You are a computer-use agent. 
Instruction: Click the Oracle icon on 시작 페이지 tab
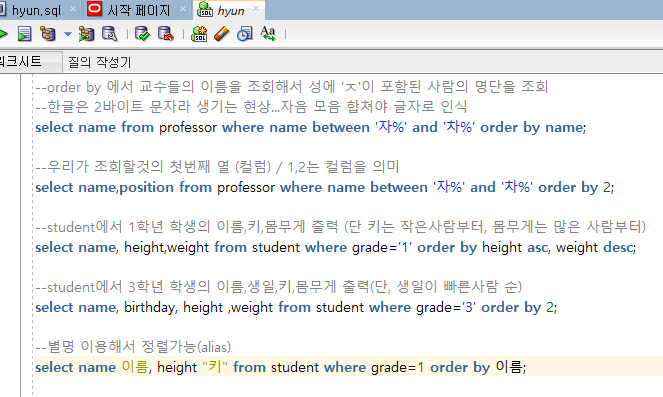click(94, 9)
